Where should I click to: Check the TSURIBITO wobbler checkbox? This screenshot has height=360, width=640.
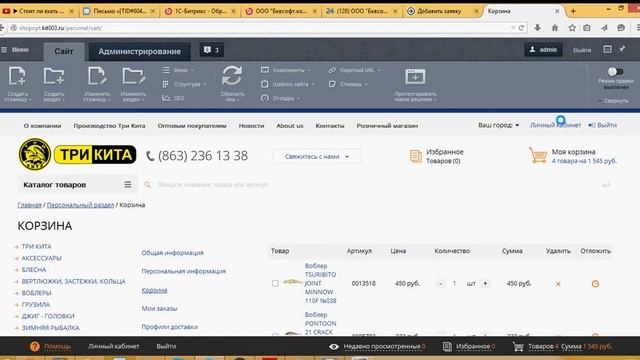pos(275,283)
